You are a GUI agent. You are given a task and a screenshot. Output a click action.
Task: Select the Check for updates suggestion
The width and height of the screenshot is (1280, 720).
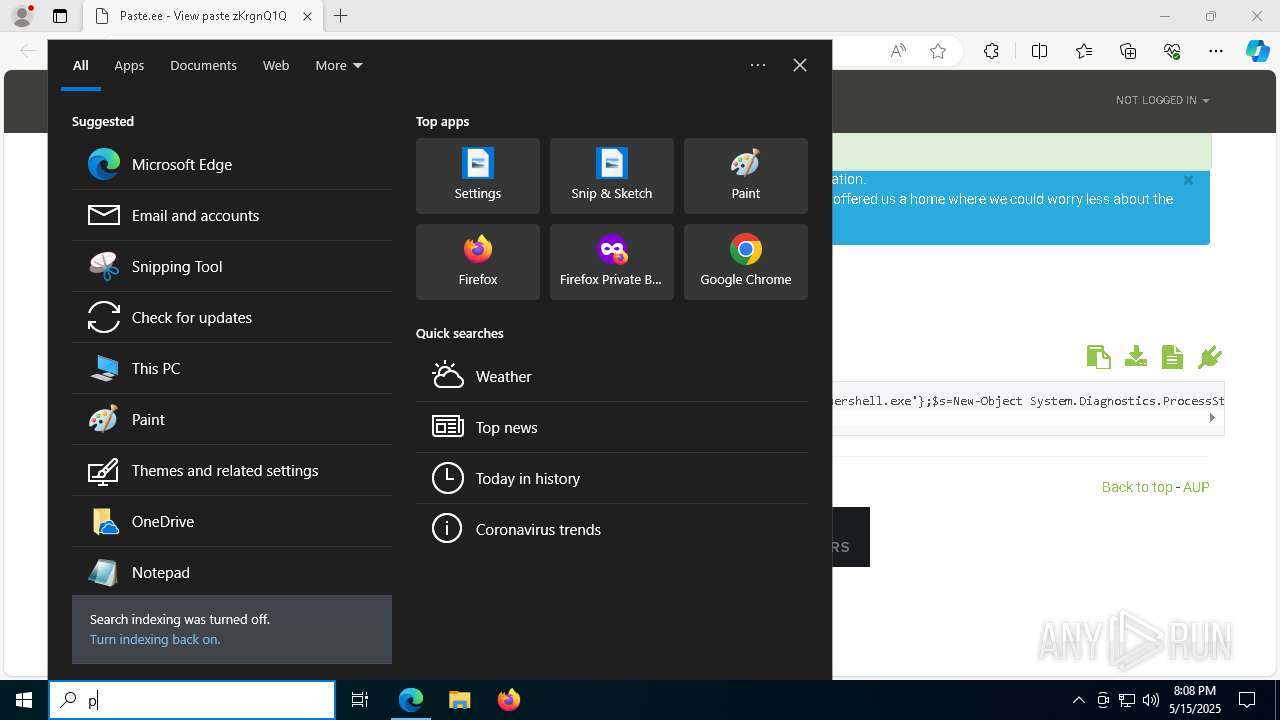(232, 317)
